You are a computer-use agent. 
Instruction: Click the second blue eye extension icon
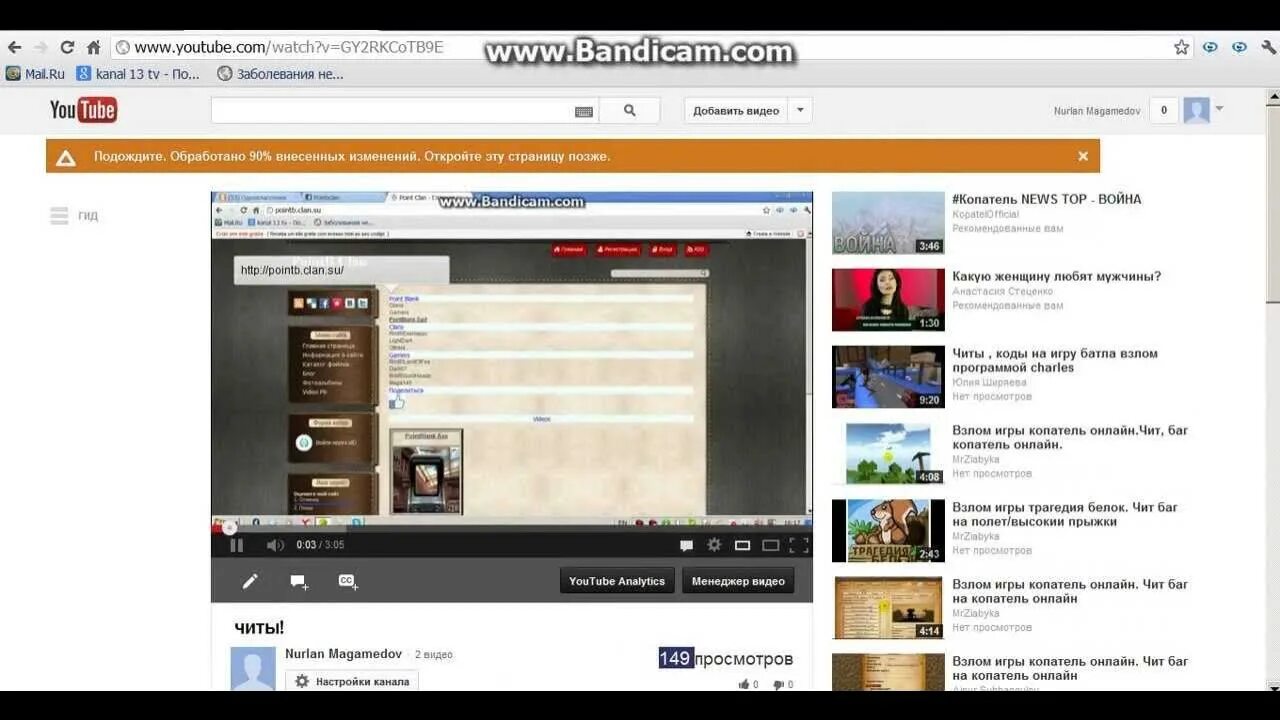1239,47
